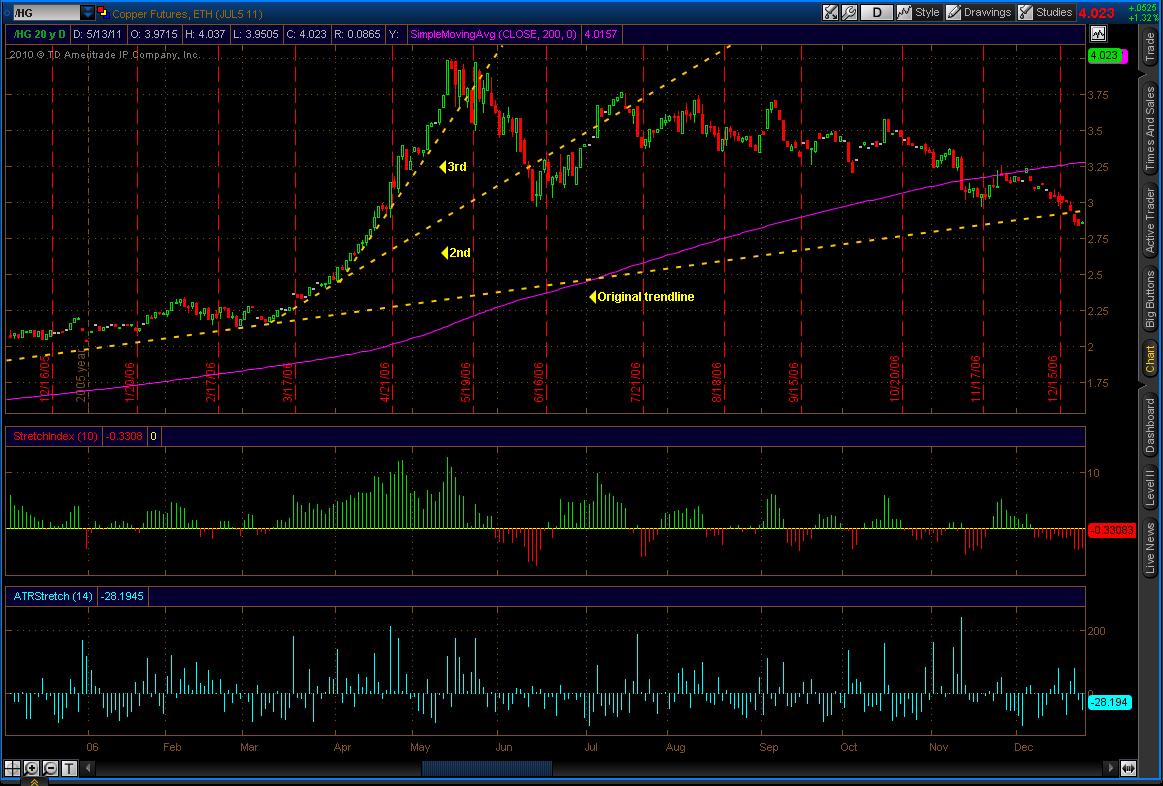Click the -28.1945 ATRStretch header value
The image size is (1163, 786).
[x=123, y=595]
